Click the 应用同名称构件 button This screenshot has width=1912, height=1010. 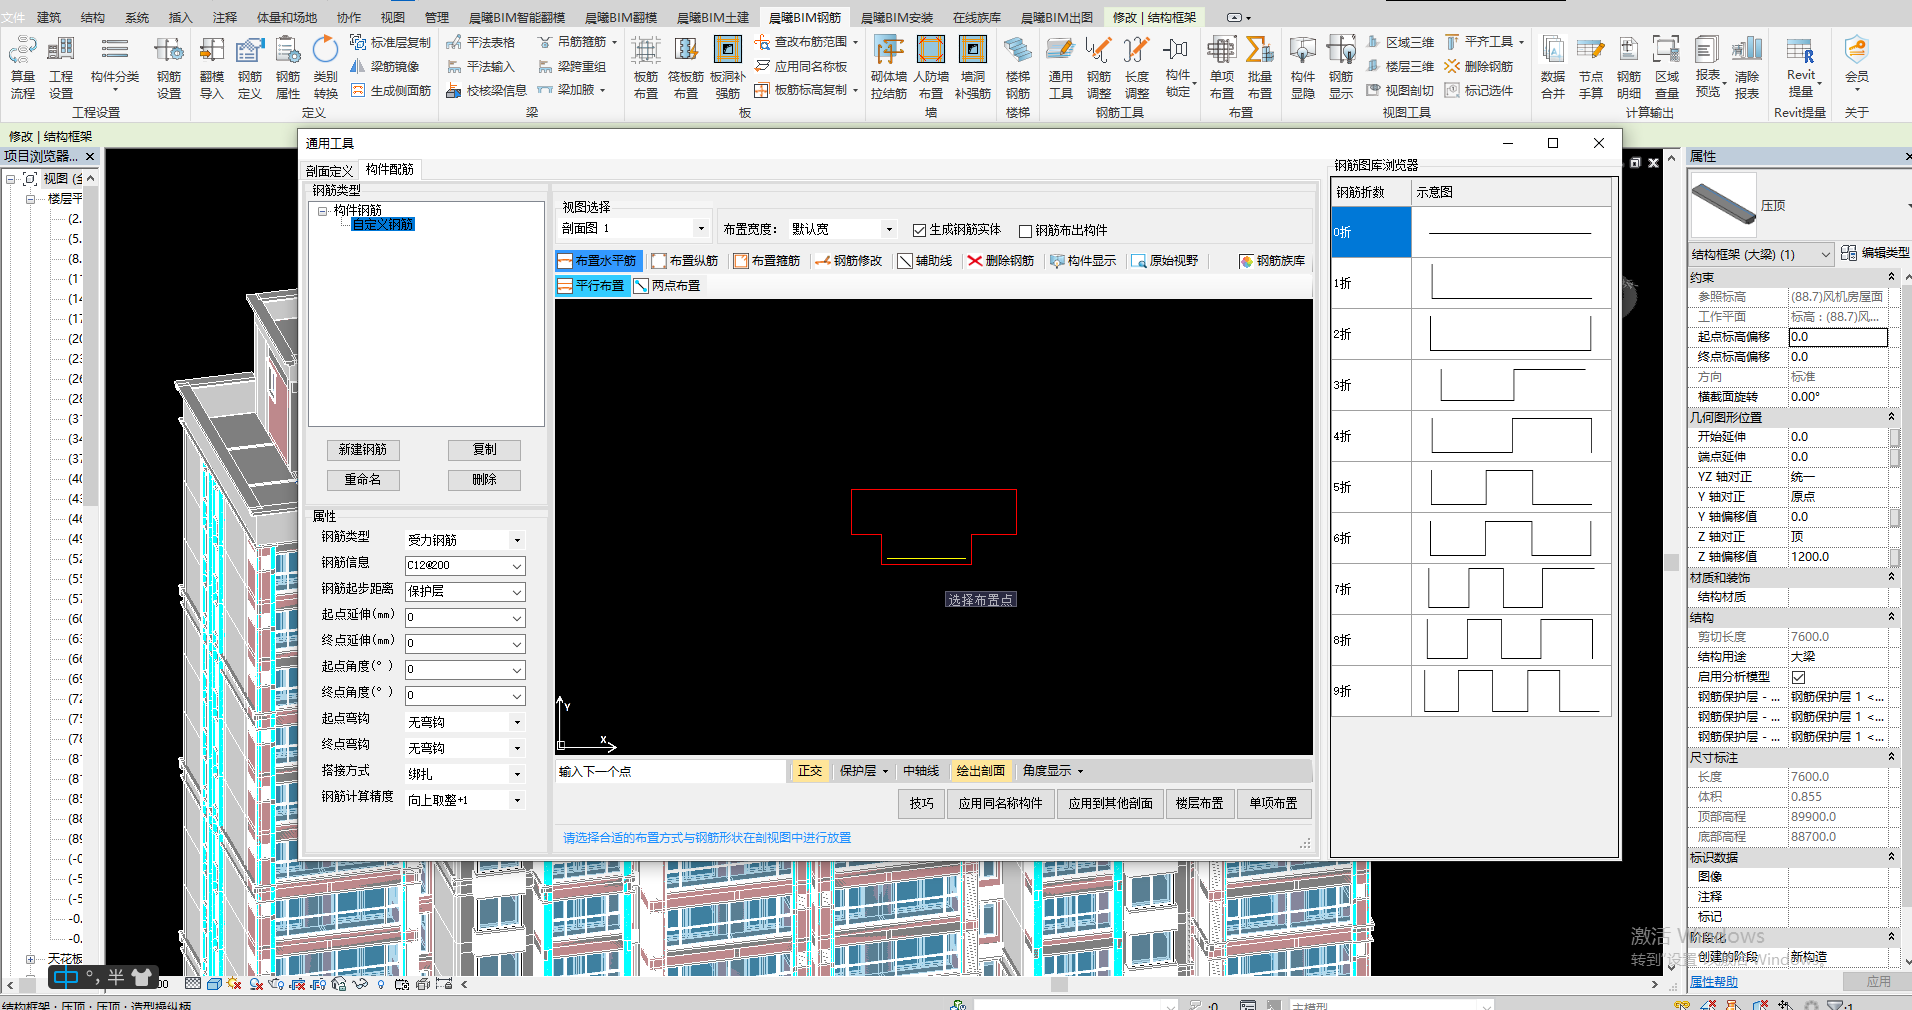click(x=1000, y=803)
